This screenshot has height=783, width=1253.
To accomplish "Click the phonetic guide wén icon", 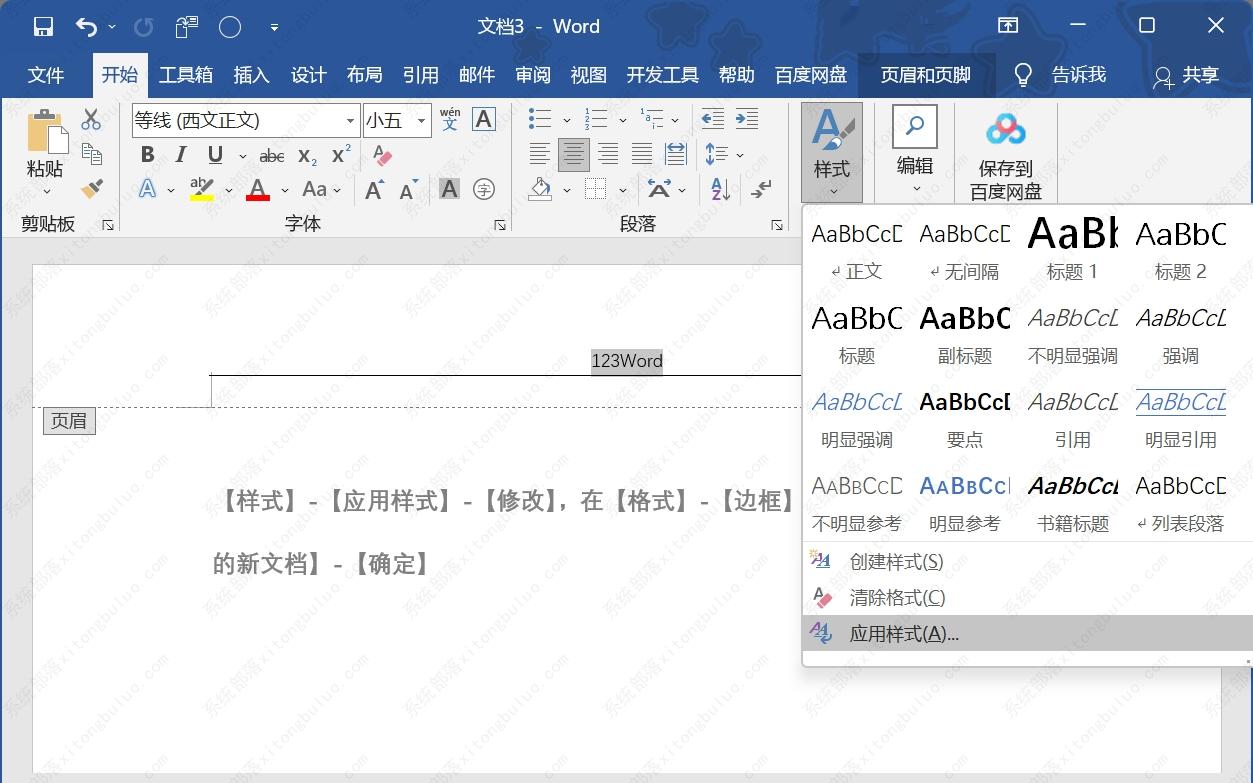I will pos(450,120).
